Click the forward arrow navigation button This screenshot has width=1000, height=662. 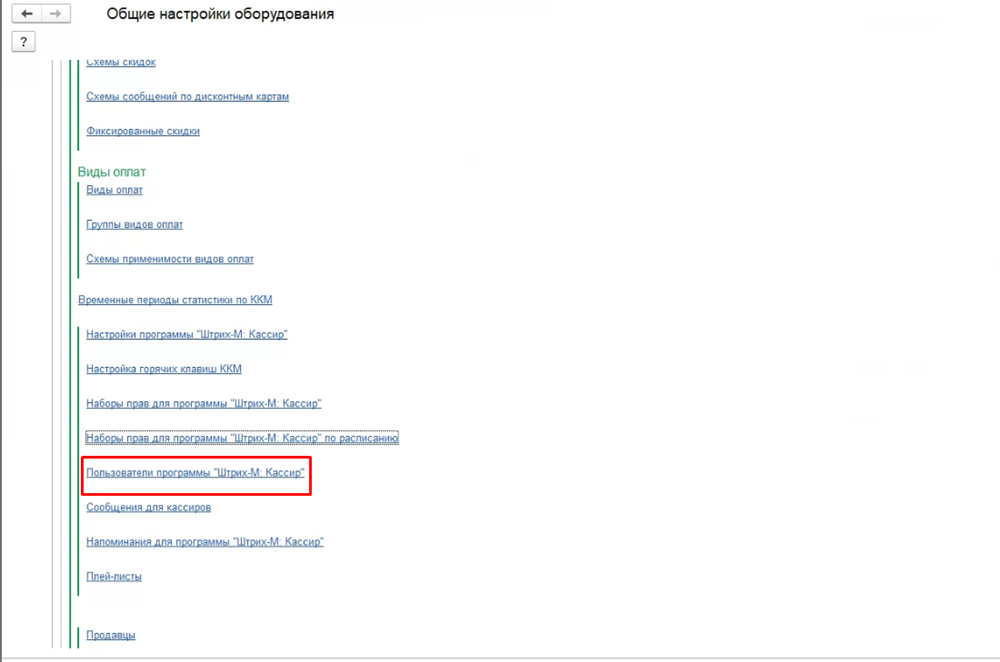click(x=56, y=14)
